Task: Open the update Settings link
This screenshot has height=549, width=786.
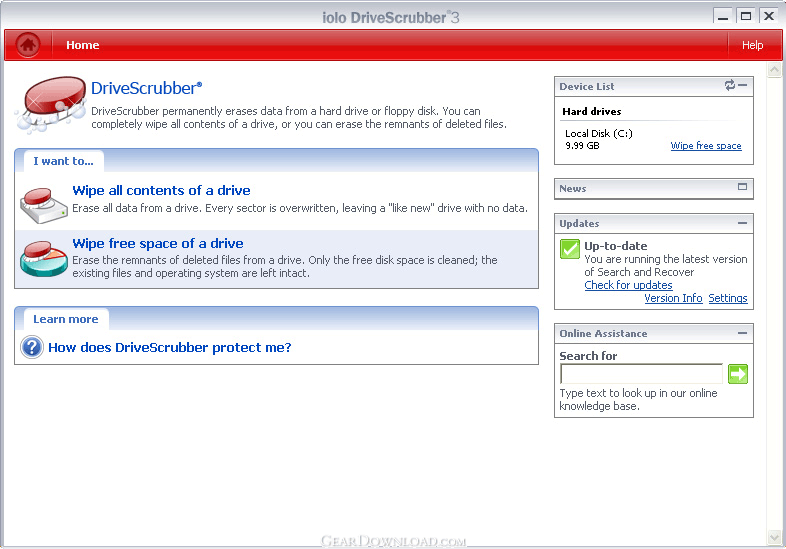Action: coord(727,298)
